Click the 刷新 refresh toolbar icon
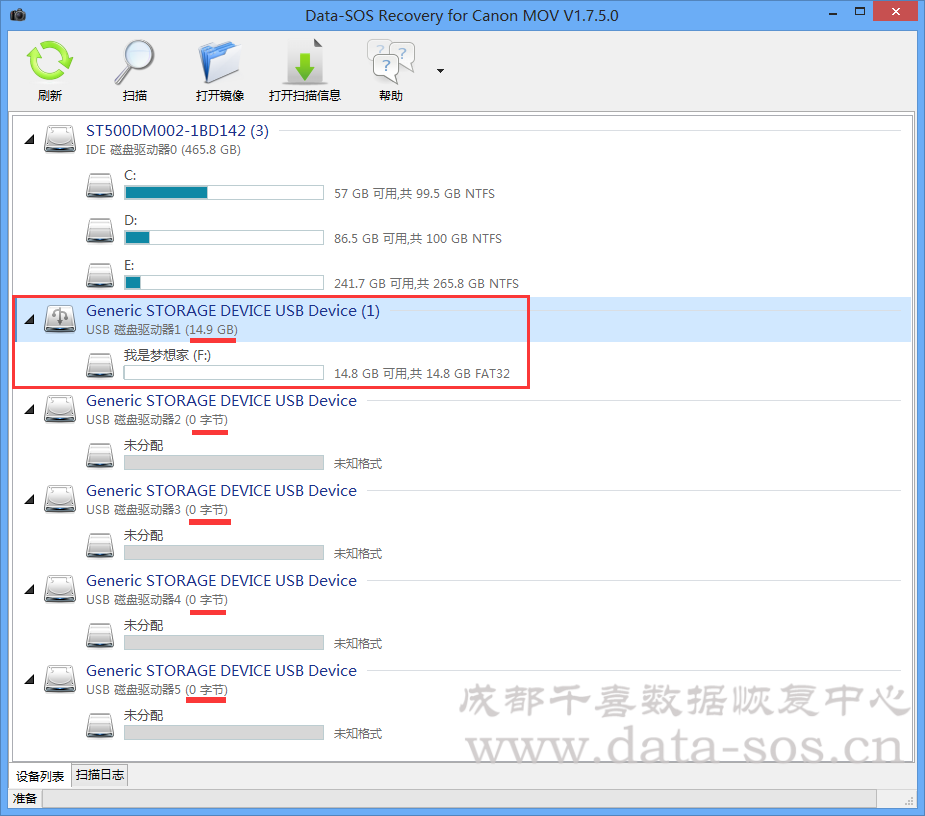 [49, 65]
